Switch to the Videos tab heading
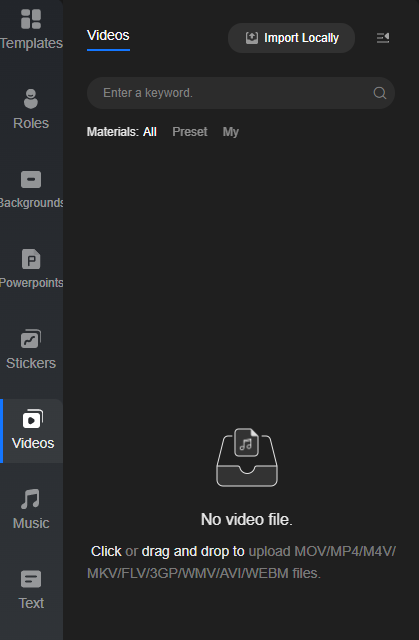419x640 pixels. [108, 36]
